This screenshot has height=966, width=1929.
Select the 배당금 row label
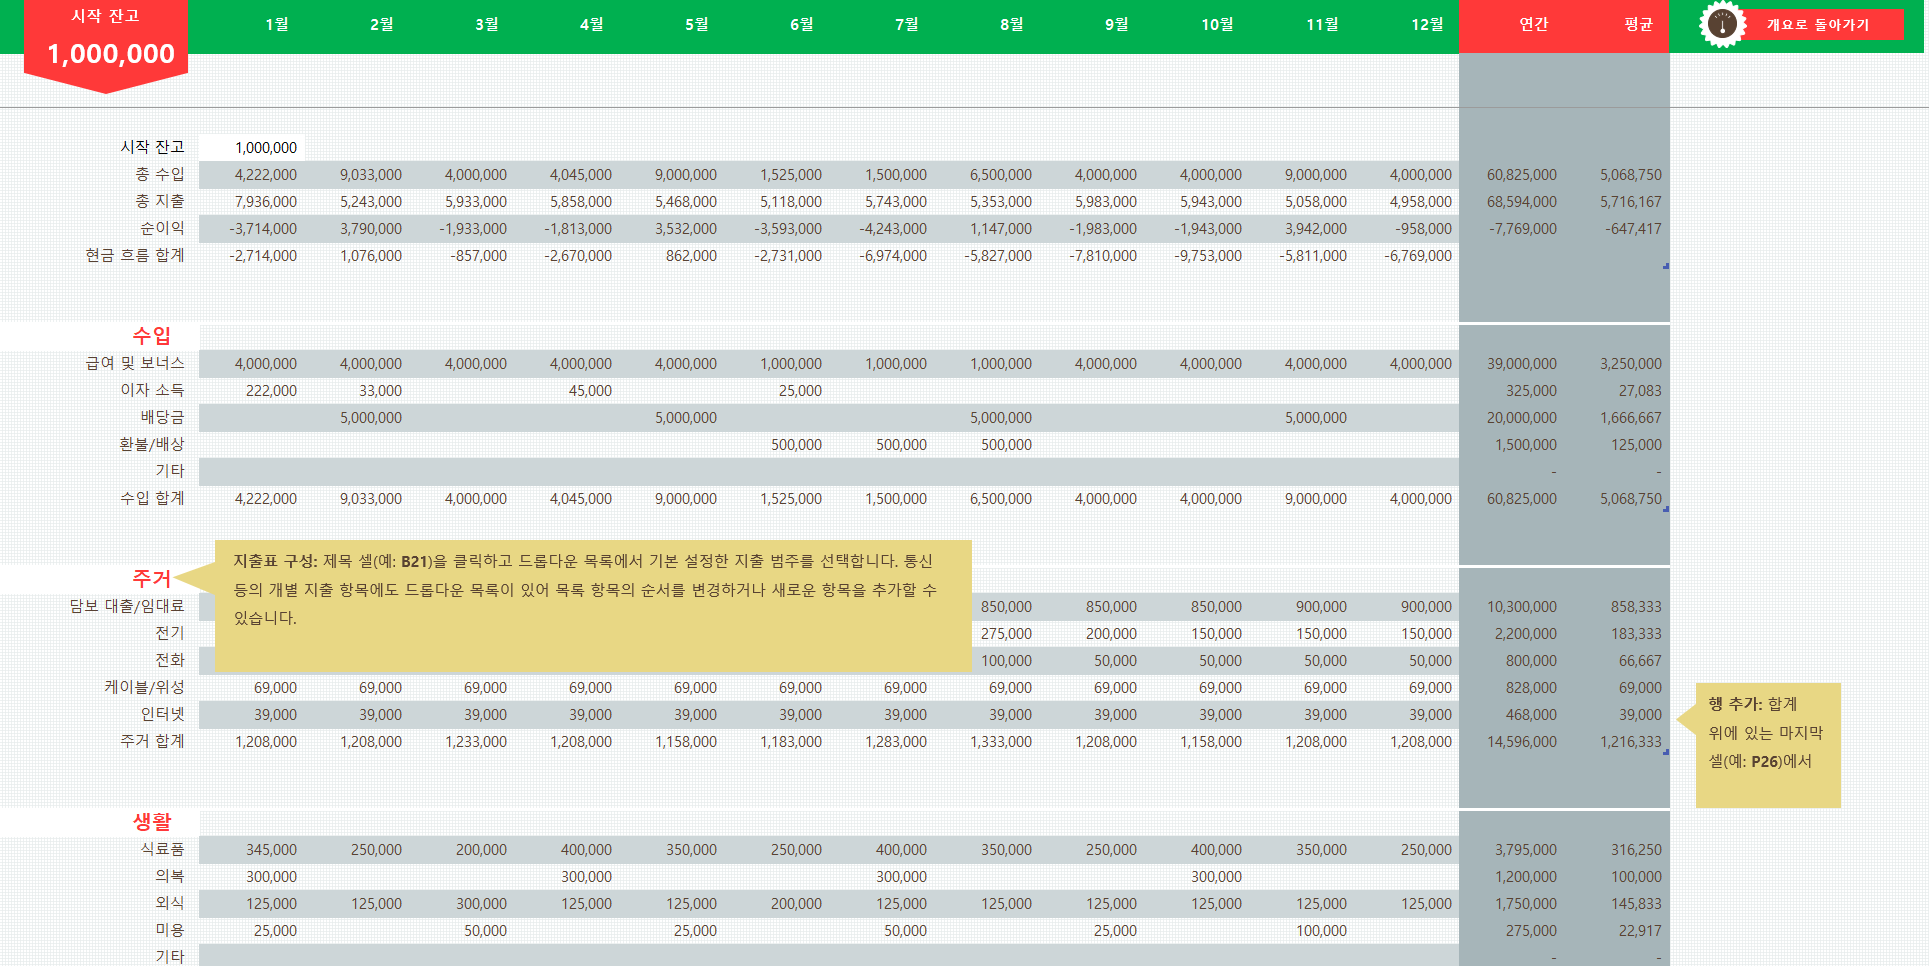(162, 417)
